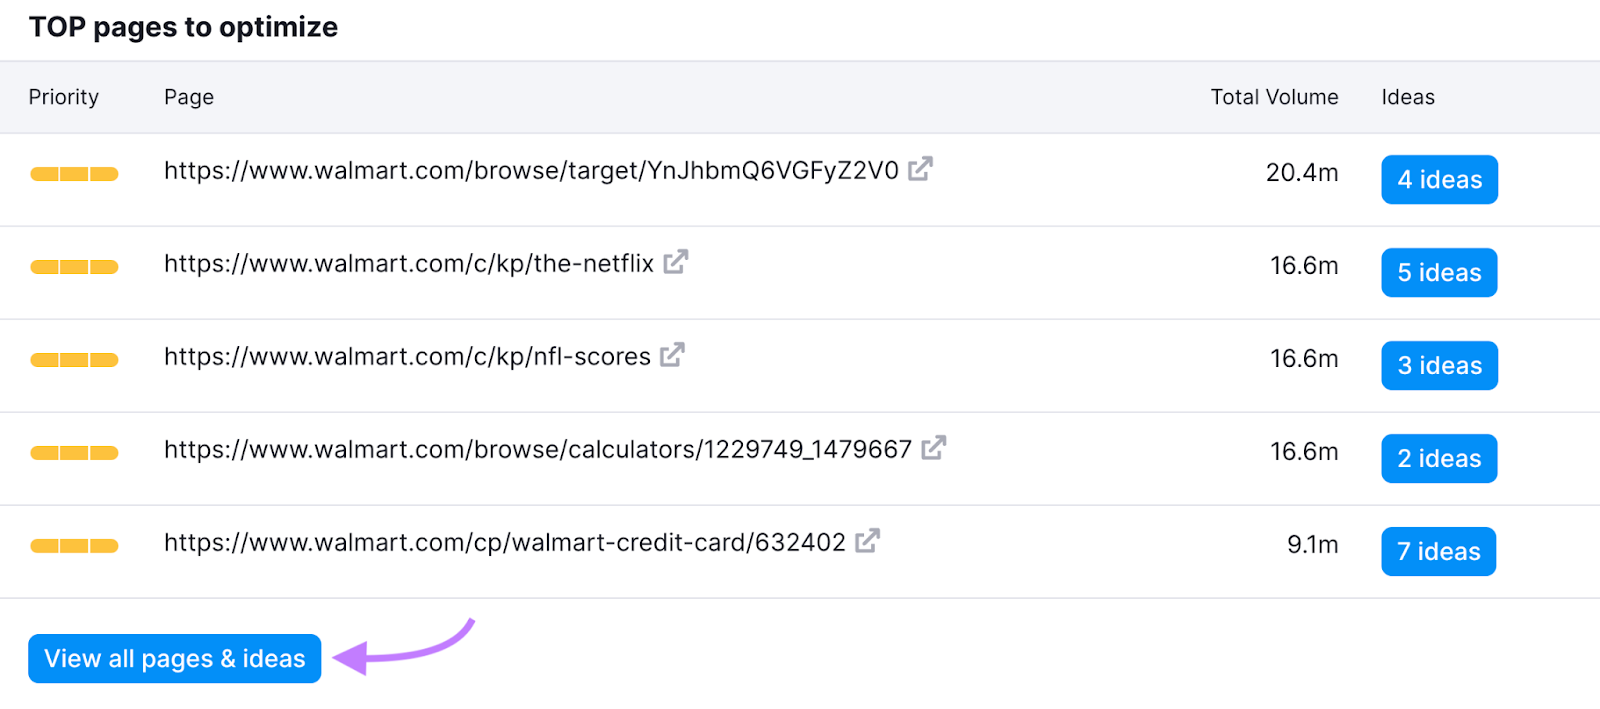Open external link icon for calculators page
Image resolution: width=1600 pixels, height=709 pixels.
[x=933, y=448]
